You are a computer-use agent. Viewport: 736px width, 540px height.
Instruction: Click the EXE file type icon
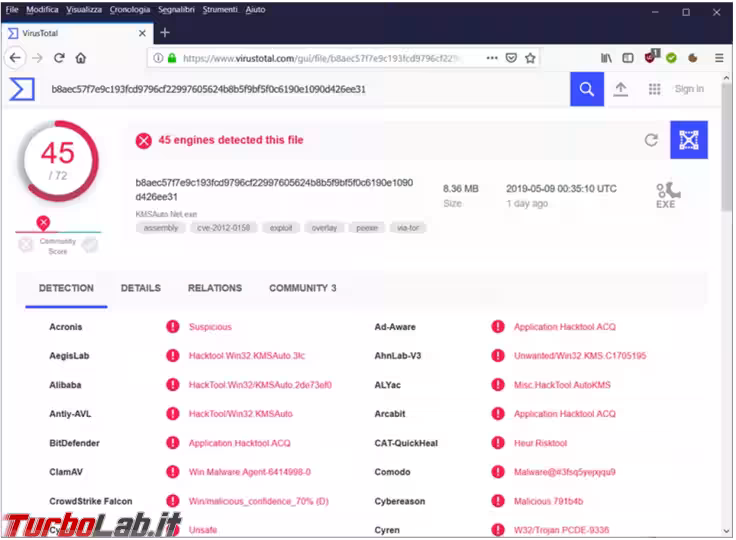[667, 195]
